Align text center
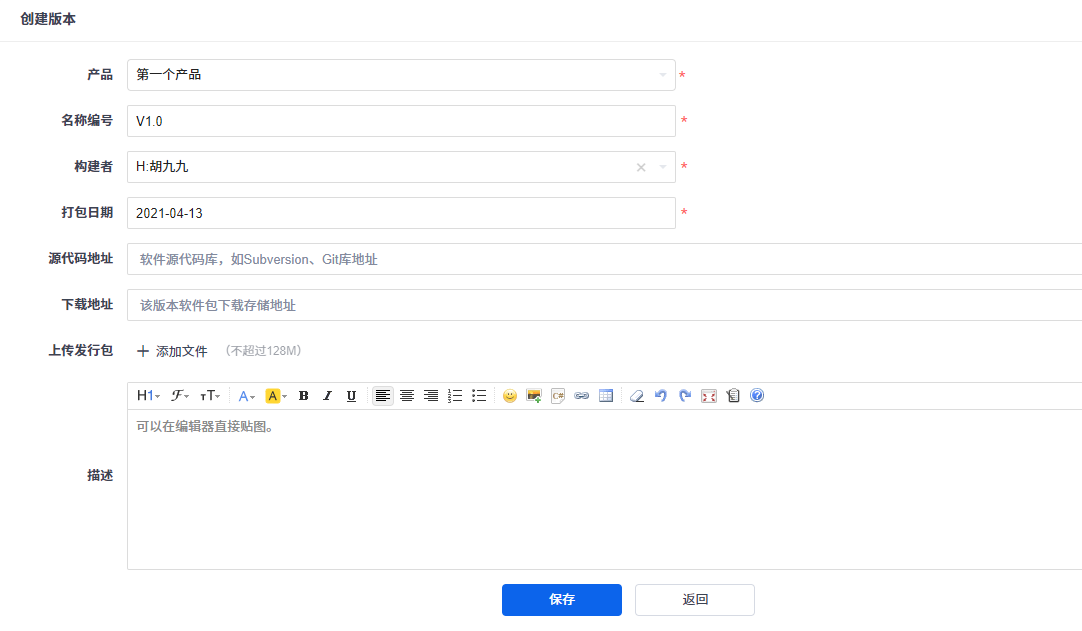The image size is (1082, 631). click(406, 396)
